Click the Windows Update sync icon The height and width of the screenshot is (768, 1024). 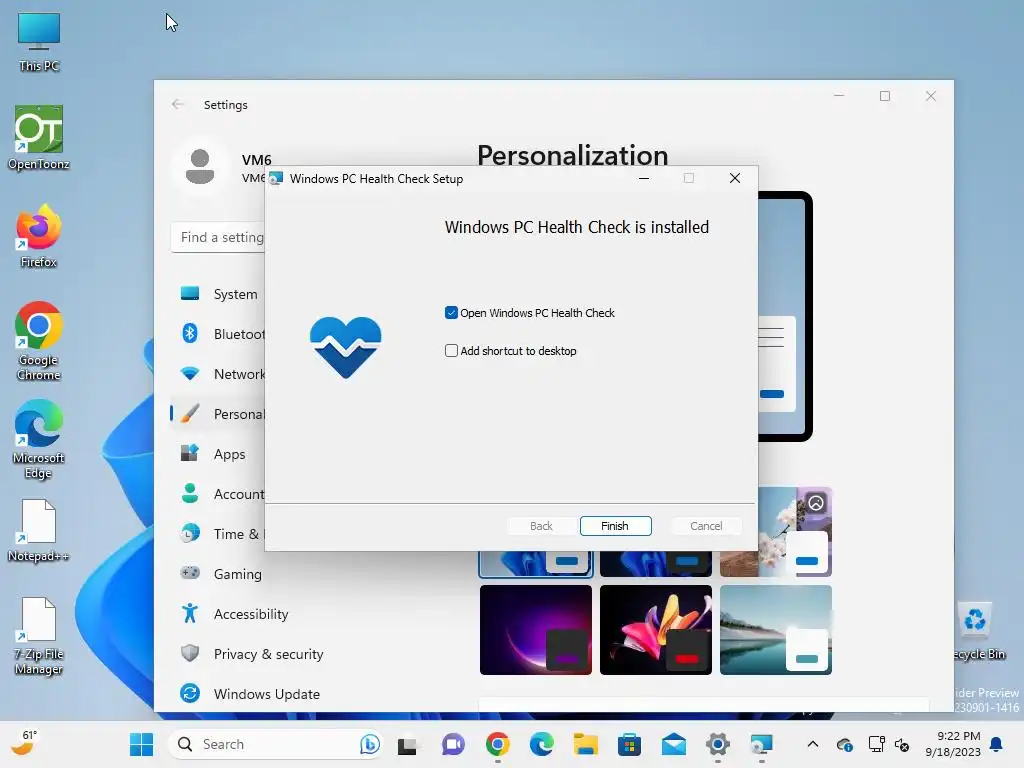[190, 693]
